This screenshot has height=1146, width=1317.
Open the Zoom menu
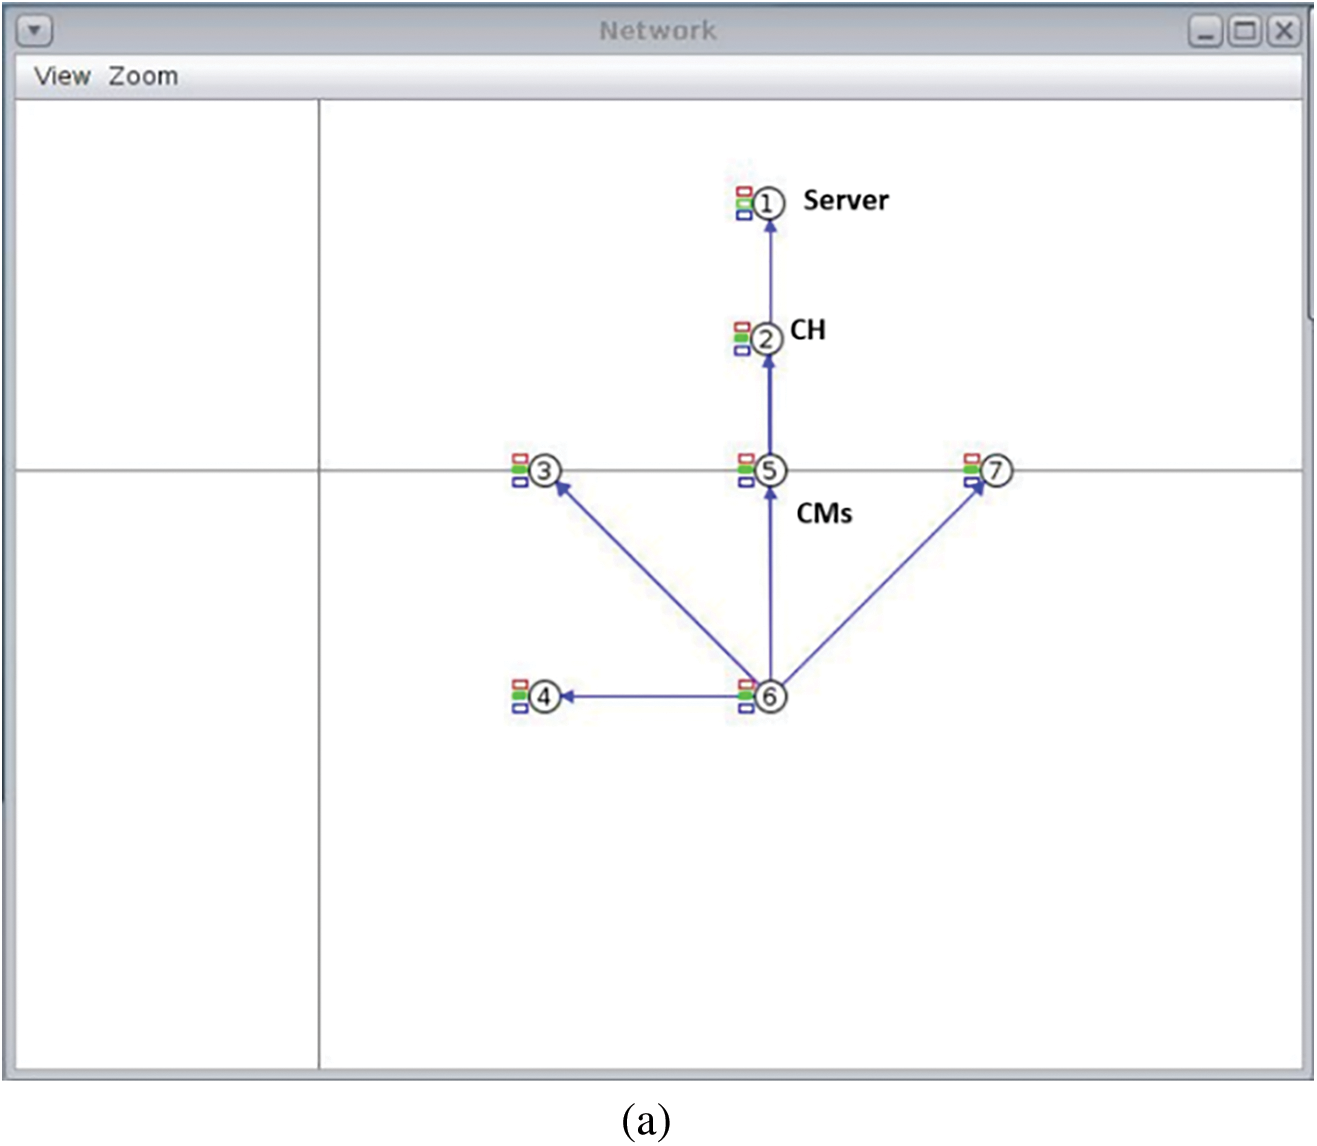[x=143, y=76]
